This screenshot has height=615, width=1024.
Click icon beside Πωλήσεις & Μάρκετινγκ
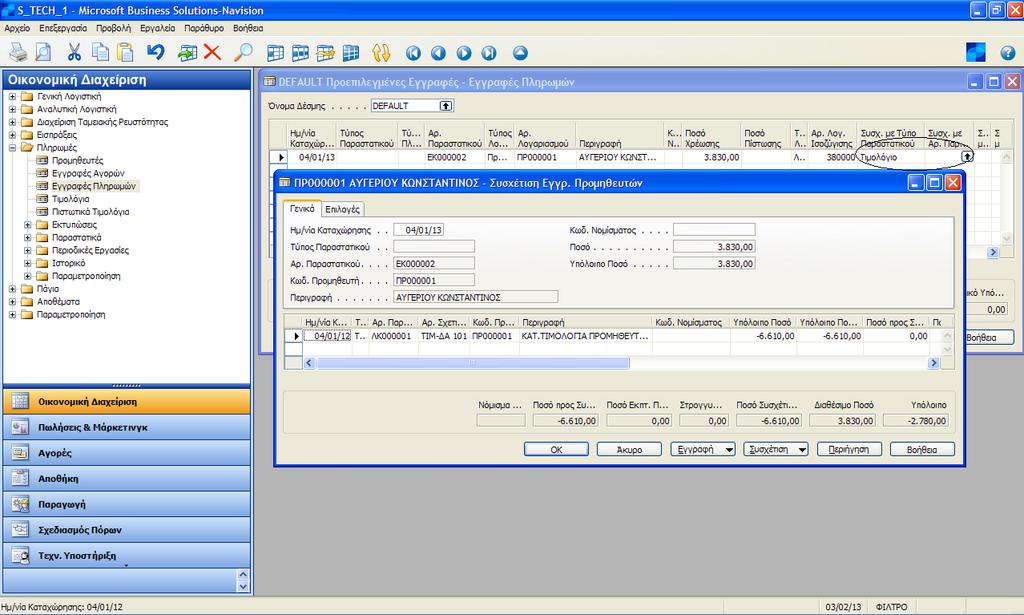20,427
